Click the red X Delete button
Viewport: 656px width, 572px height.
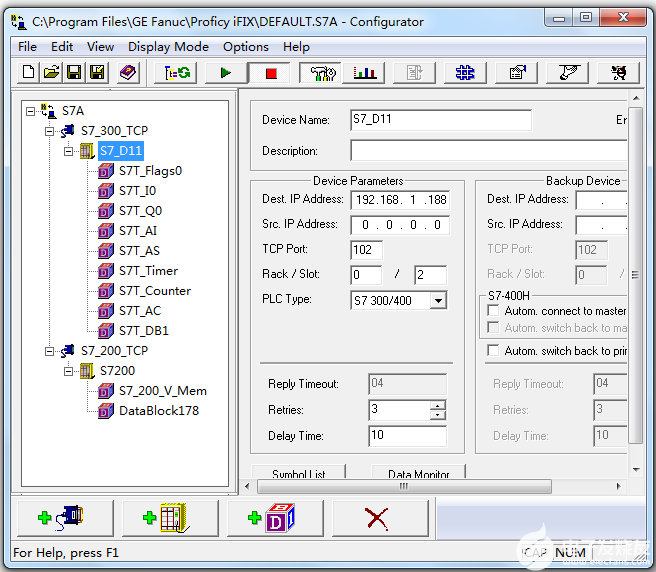(380, 518)
